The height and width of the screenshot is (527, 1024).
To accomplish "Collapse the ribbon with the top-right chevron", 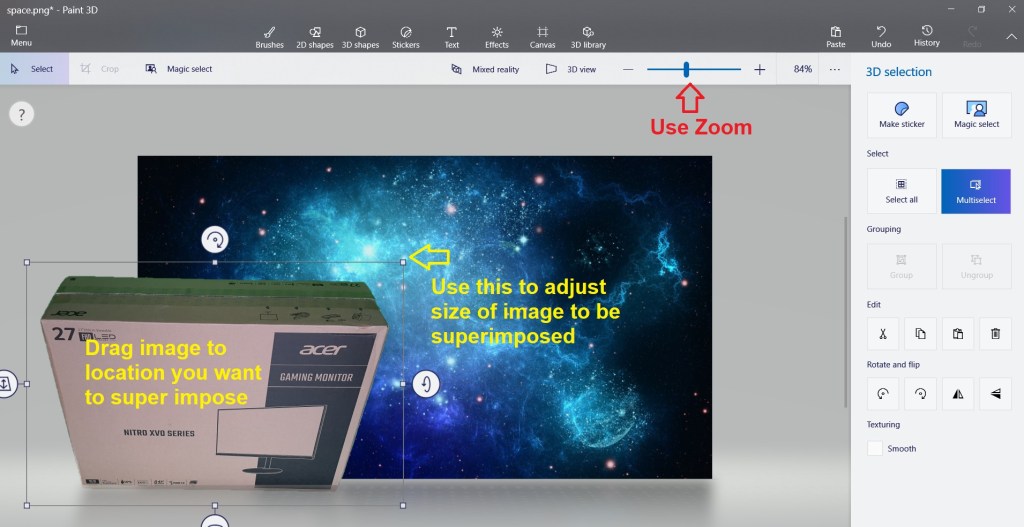I will [x=1010, y=37].
